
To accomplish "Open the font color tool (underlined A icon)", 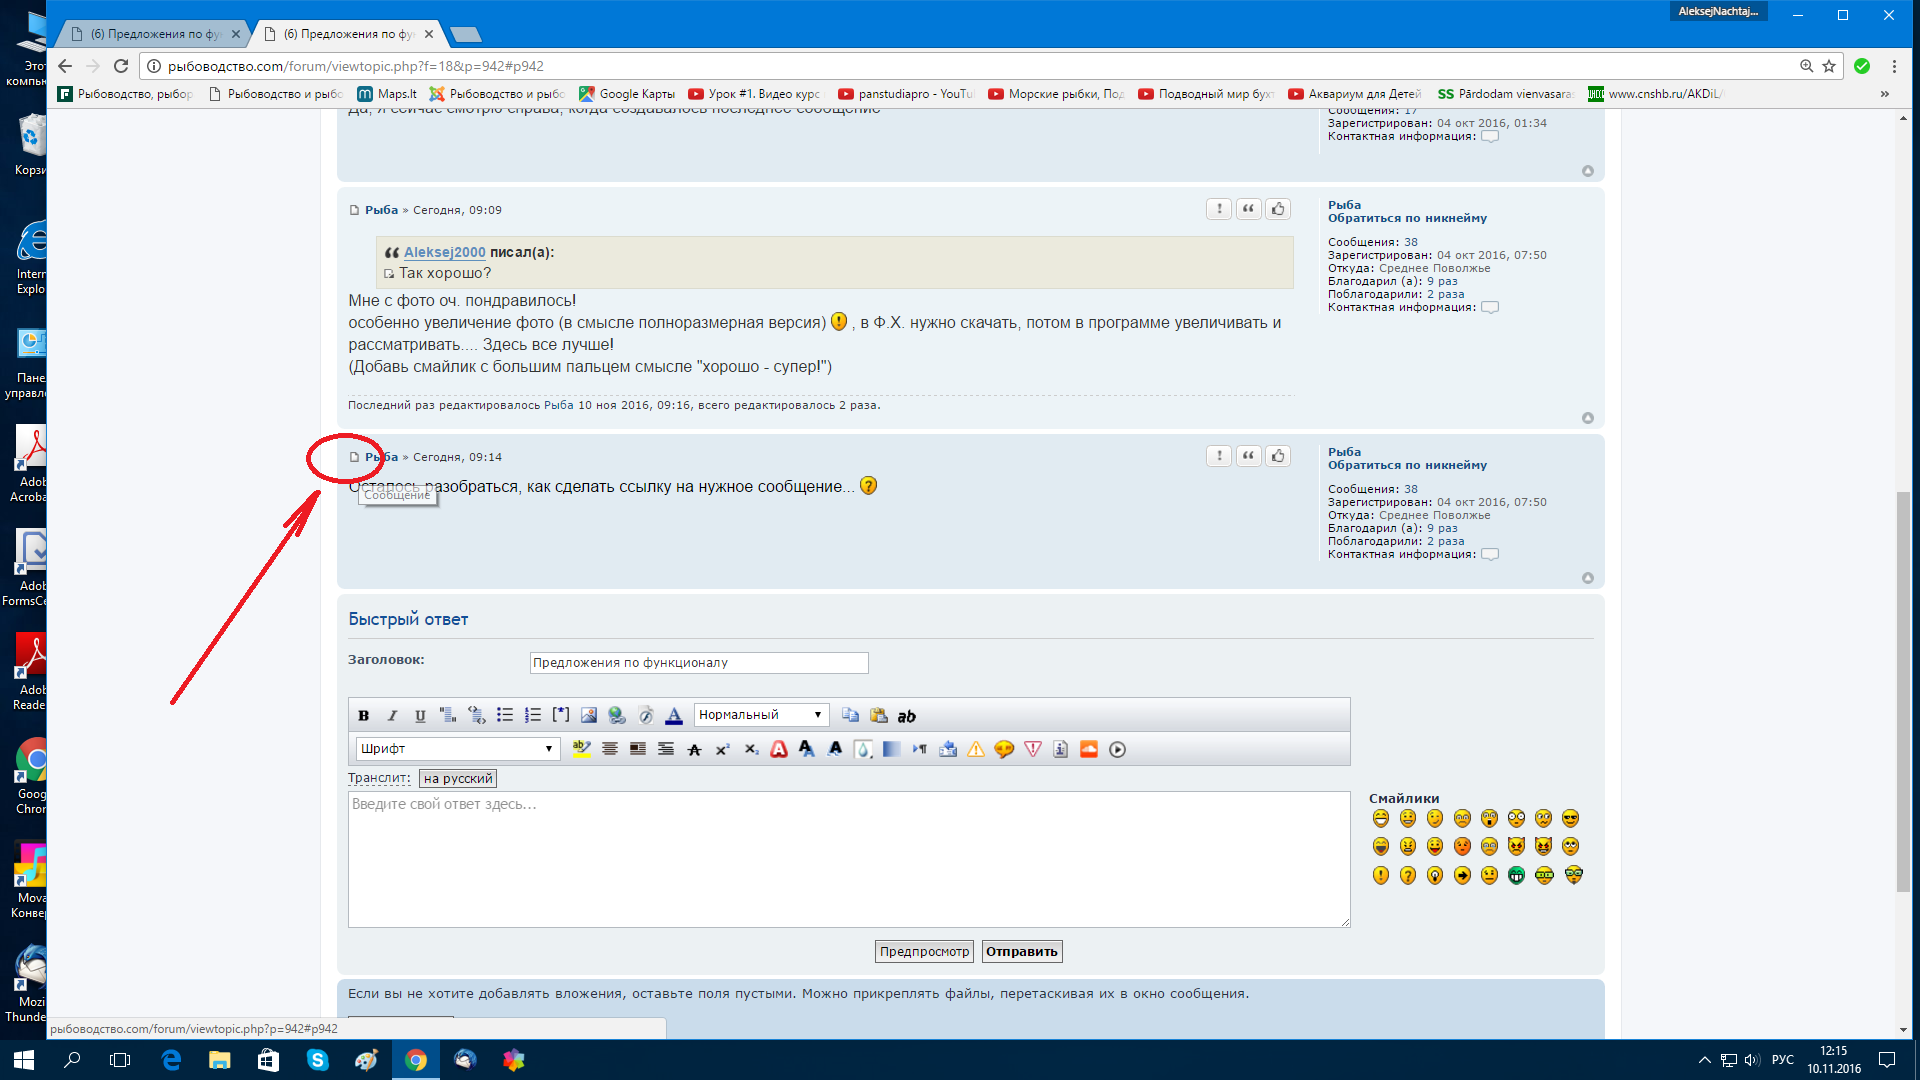I will coord(674,715).
